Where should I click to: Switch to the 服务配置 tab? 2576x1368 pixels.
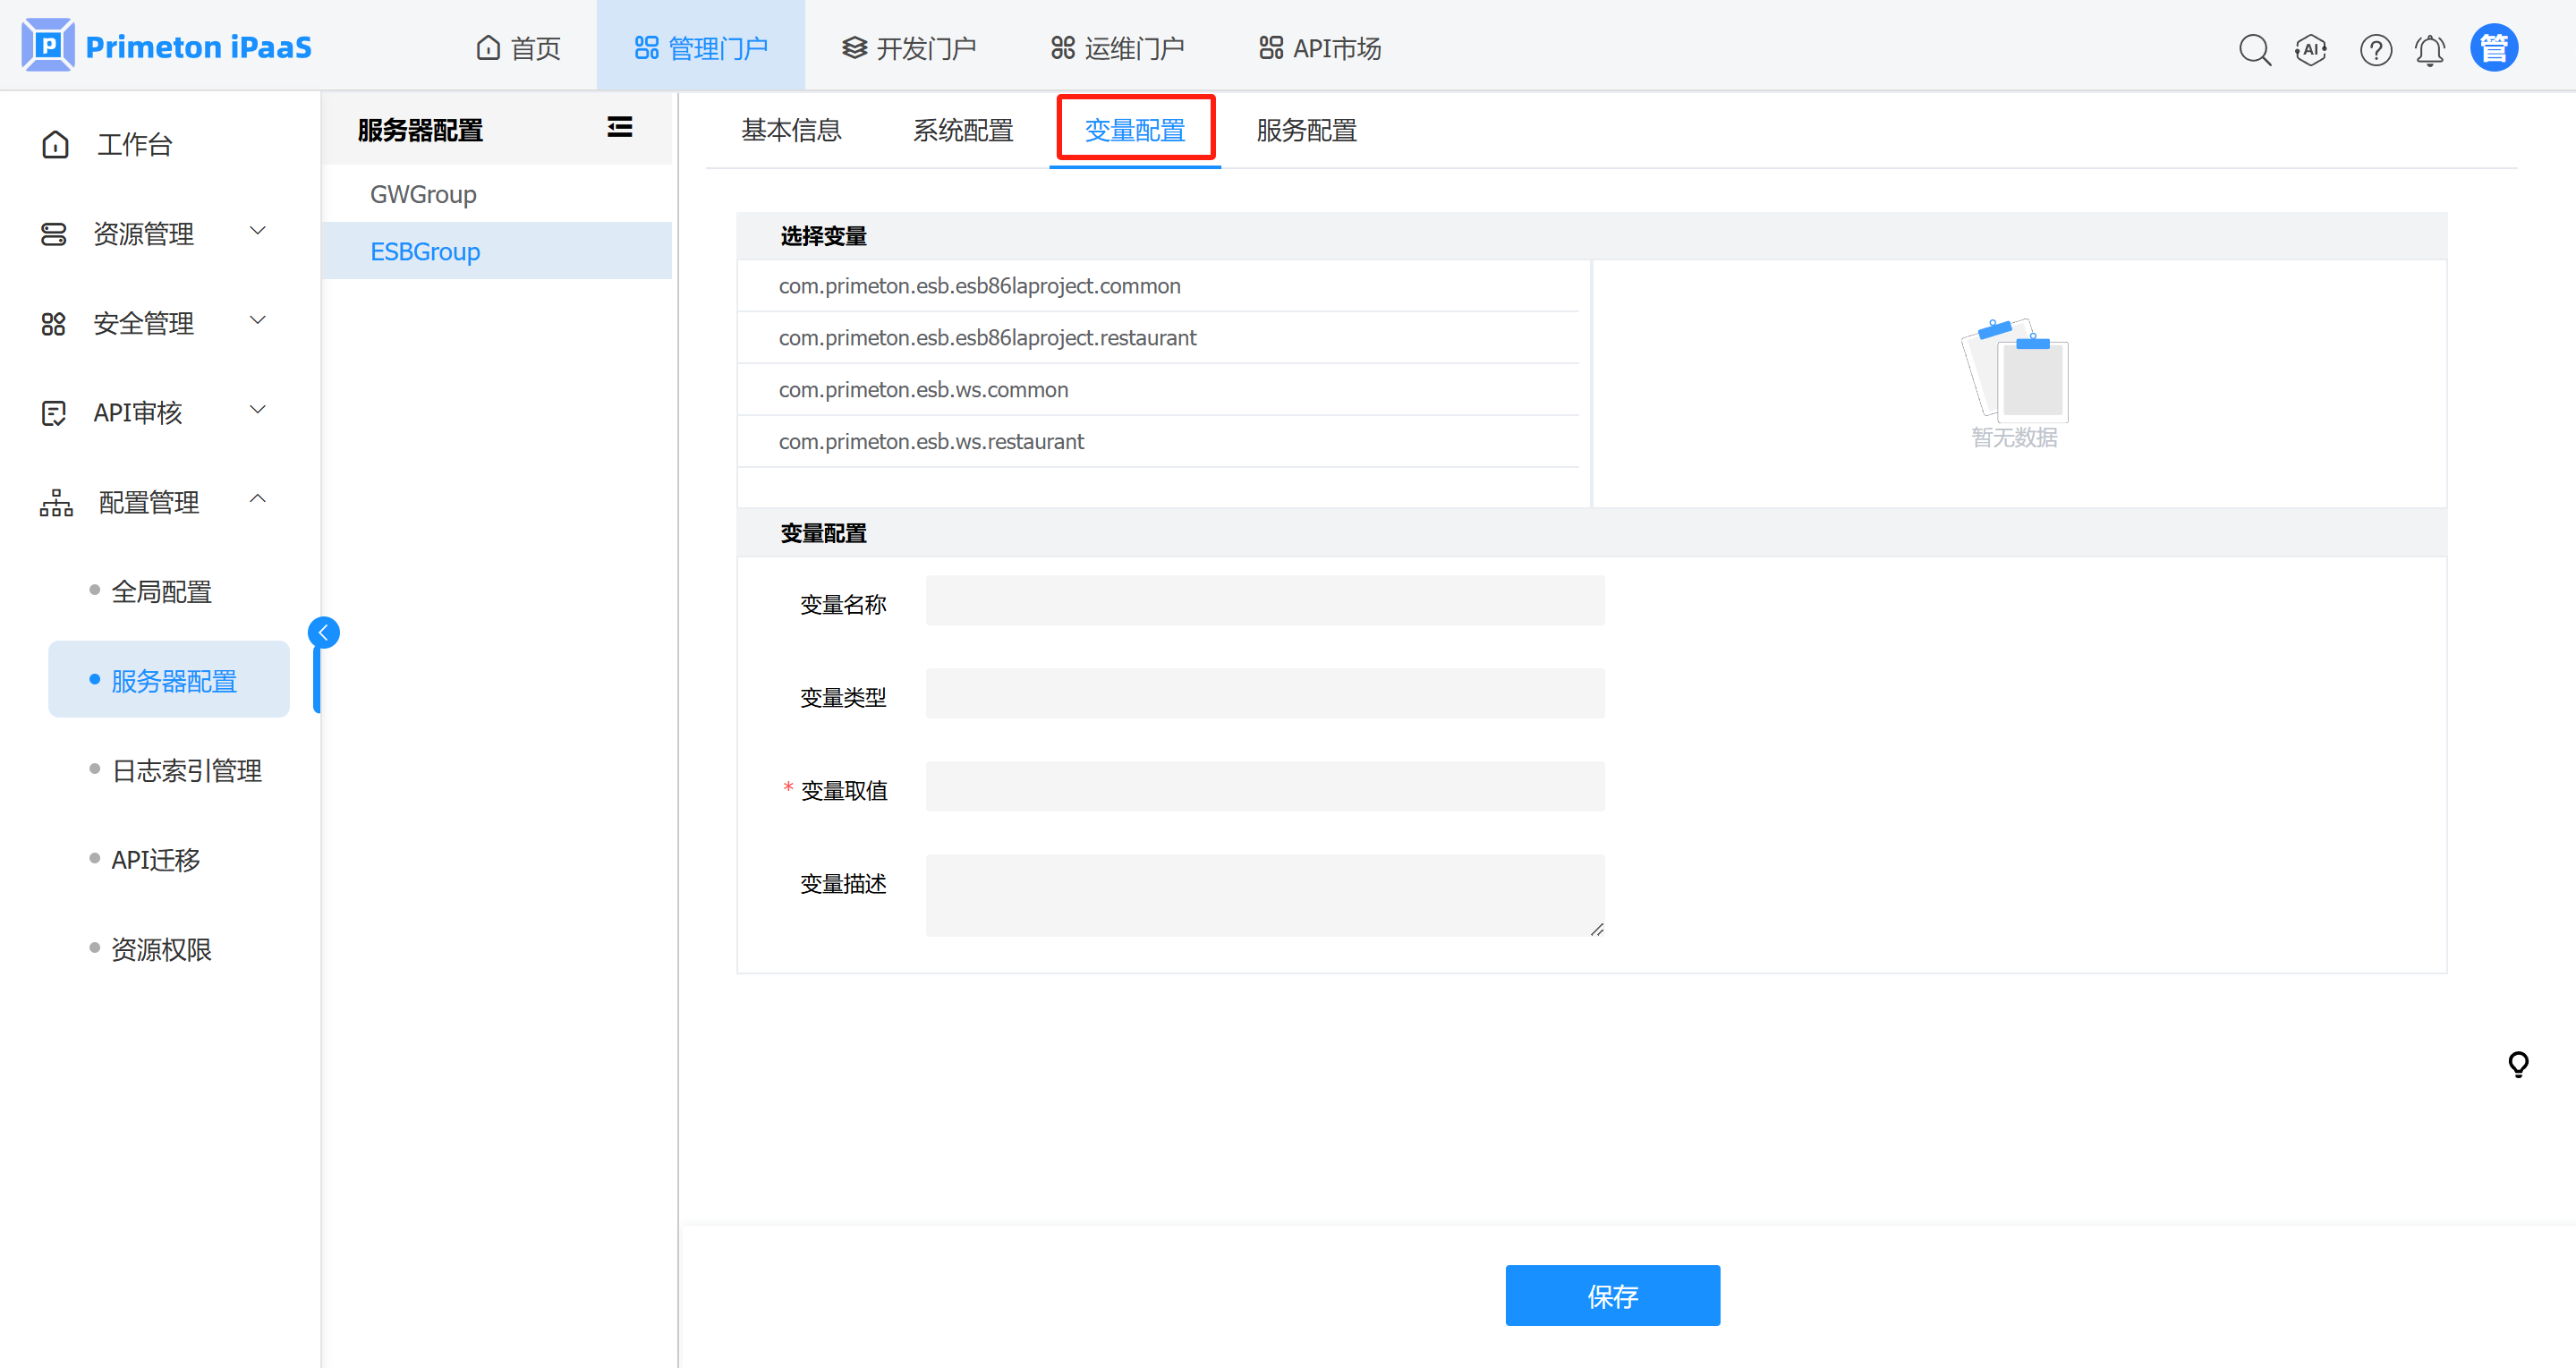point(1306,130)
